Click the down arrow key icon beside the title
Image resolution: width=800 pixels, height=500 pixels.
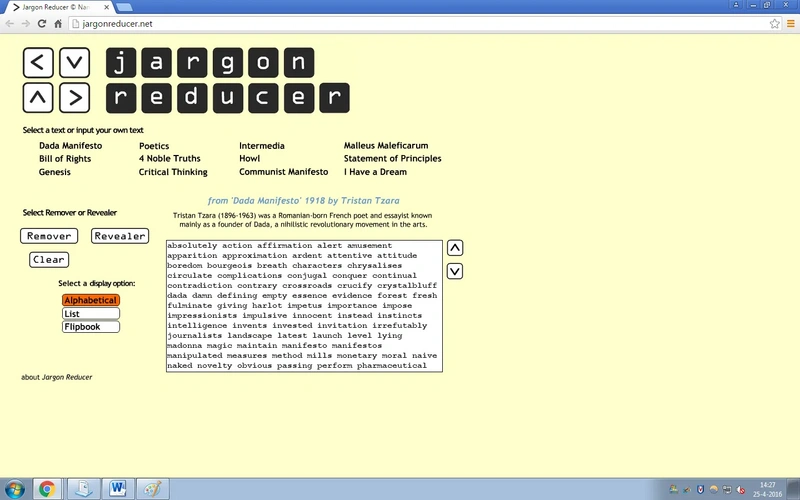pyautogui.click(x=74, y=63)
